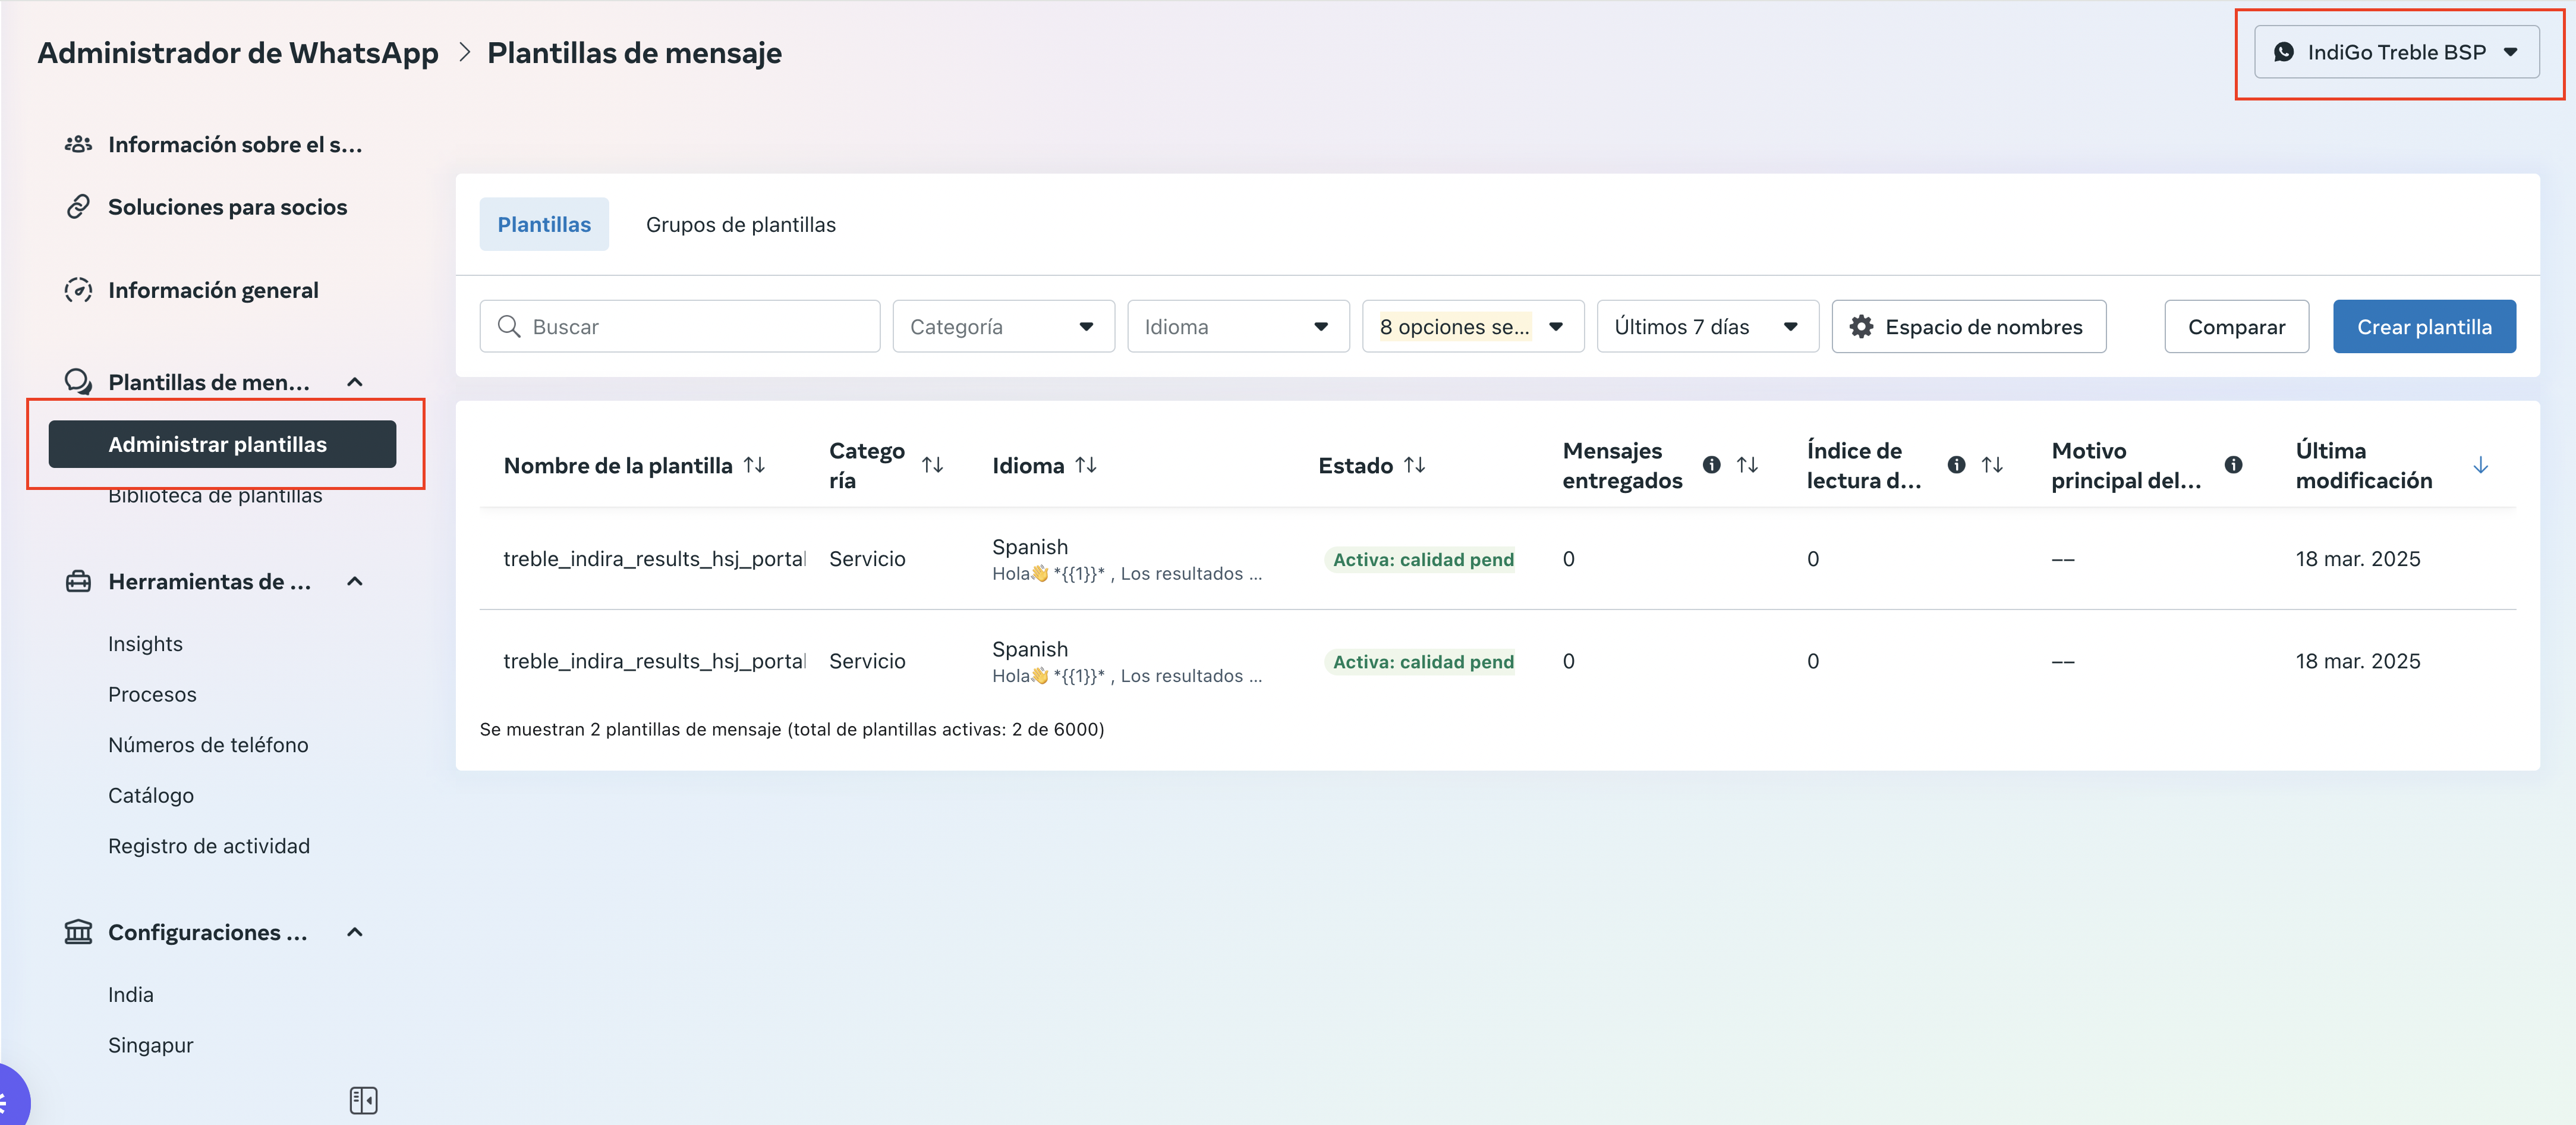
Task: Click info icon for Motivo principal
Action: (x=2234, y=465)
